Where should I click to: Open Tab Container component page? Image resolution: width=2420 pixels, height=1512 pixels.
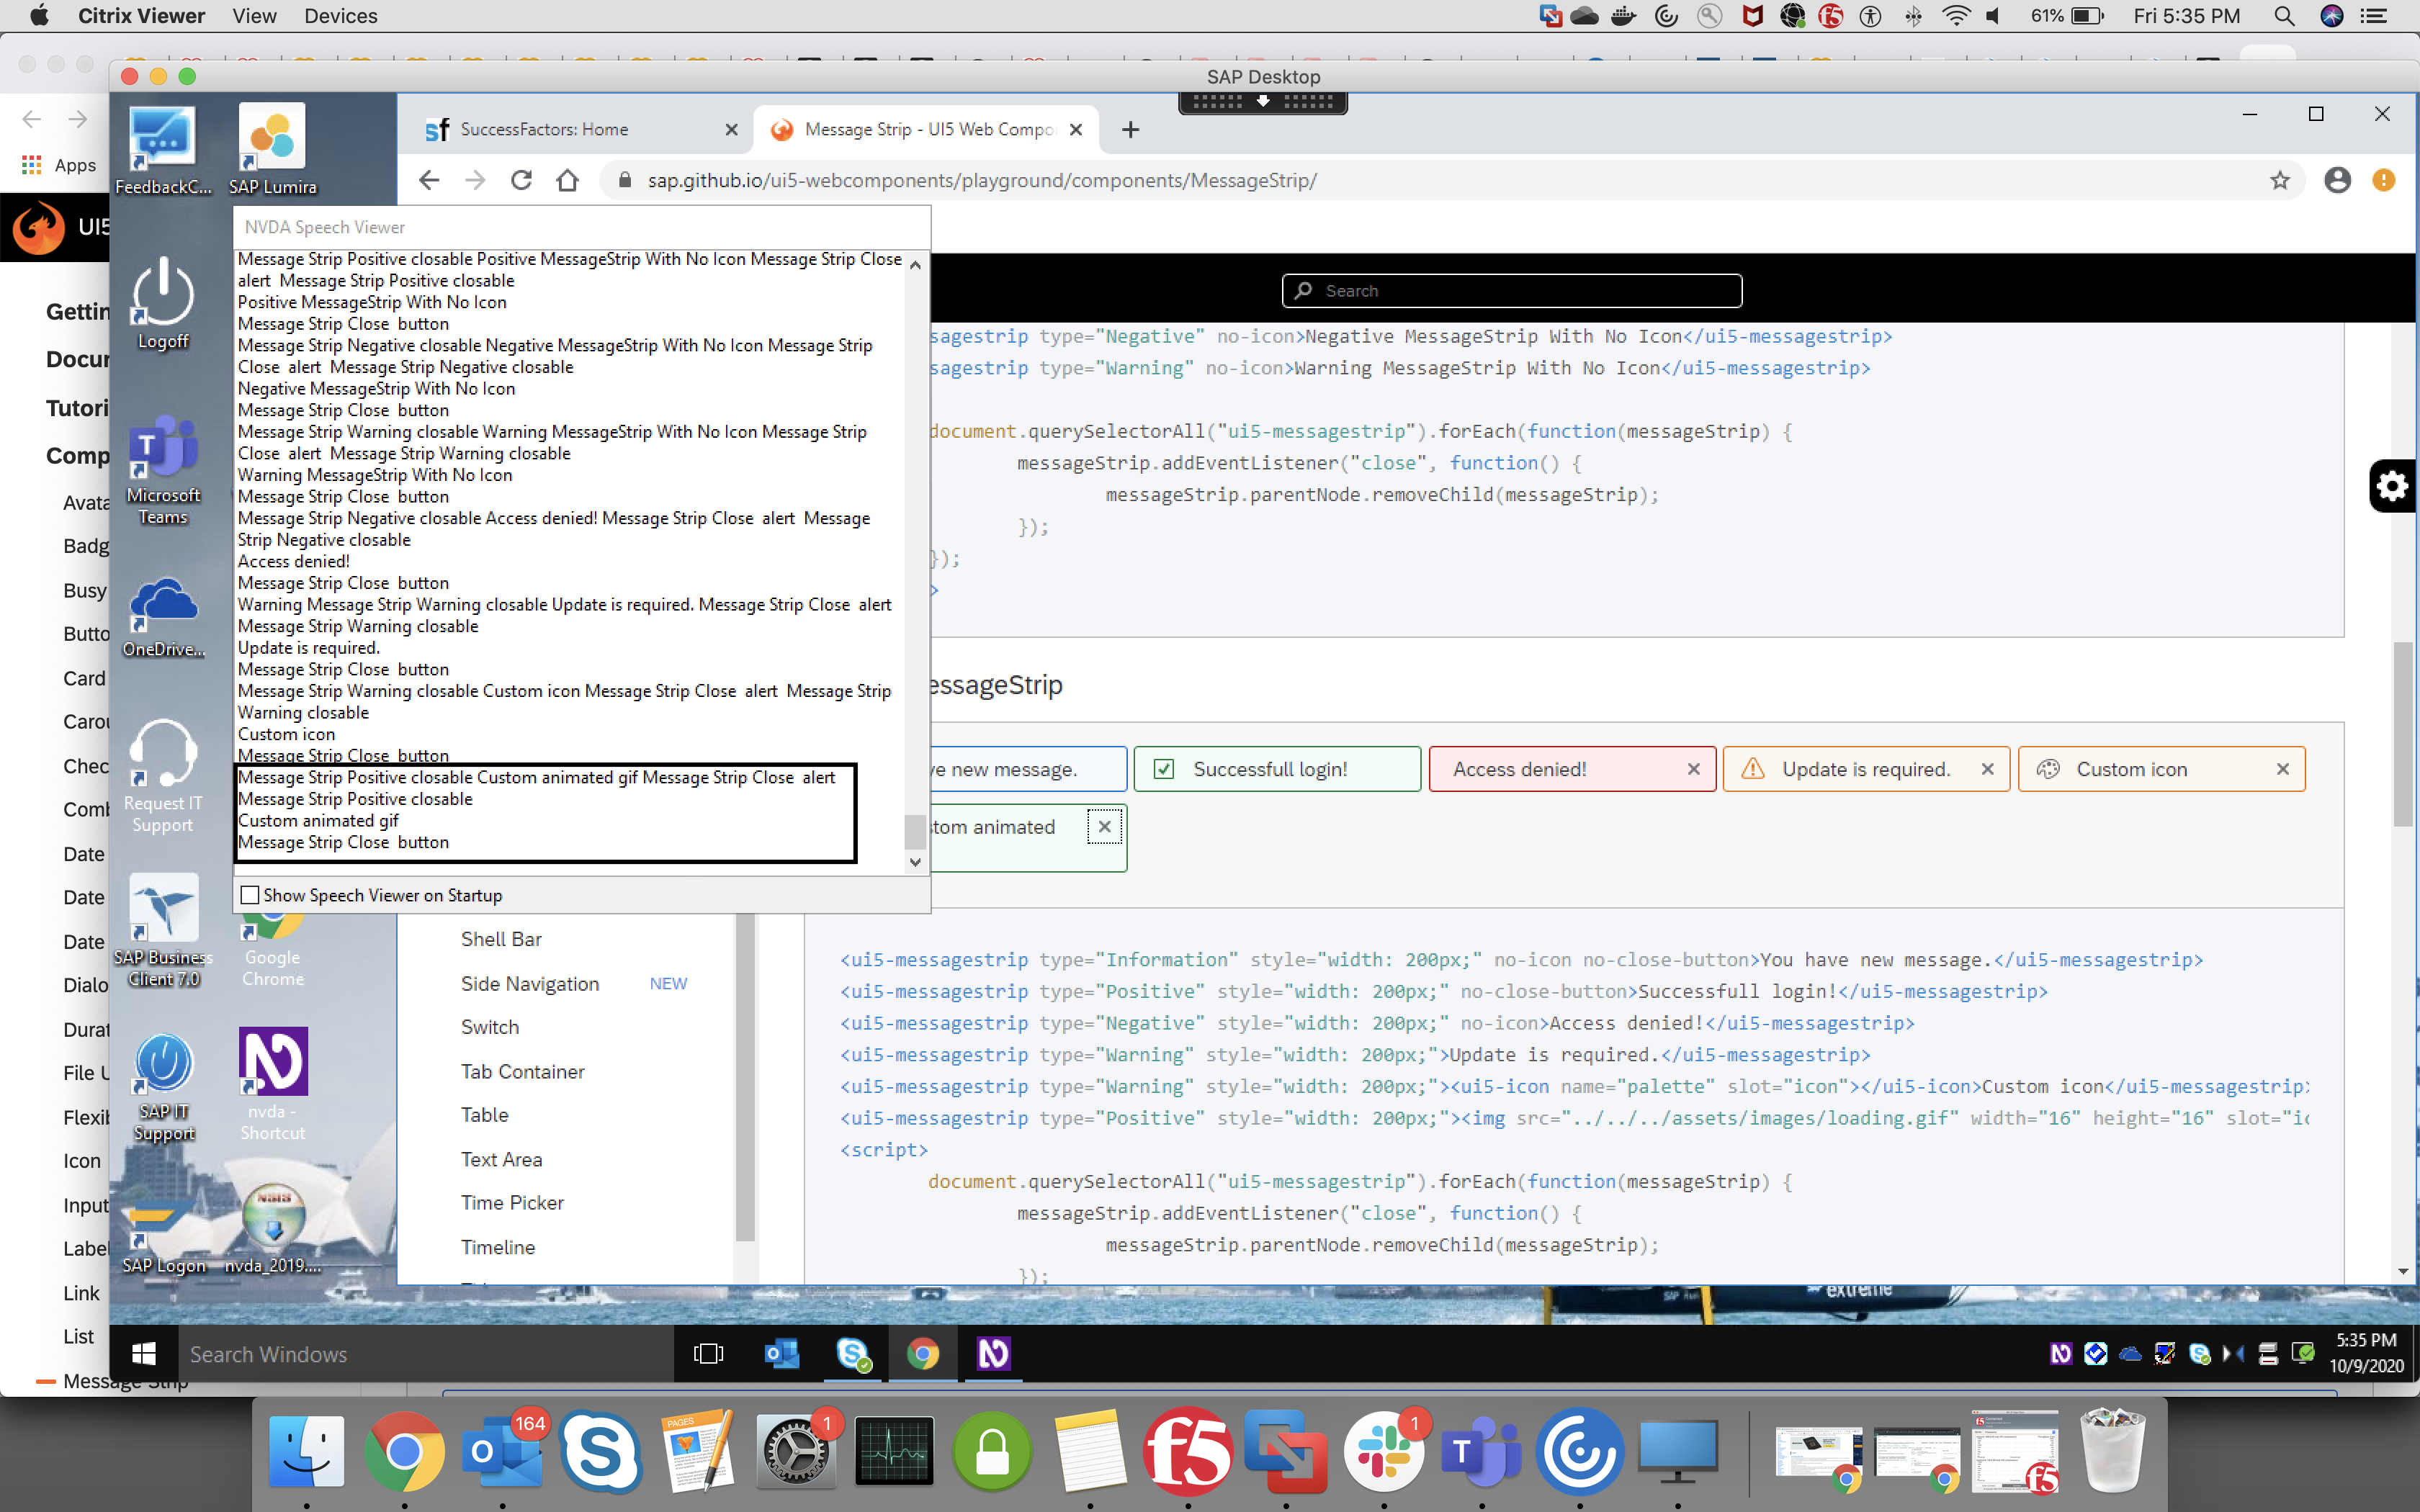click(522, 1072)
